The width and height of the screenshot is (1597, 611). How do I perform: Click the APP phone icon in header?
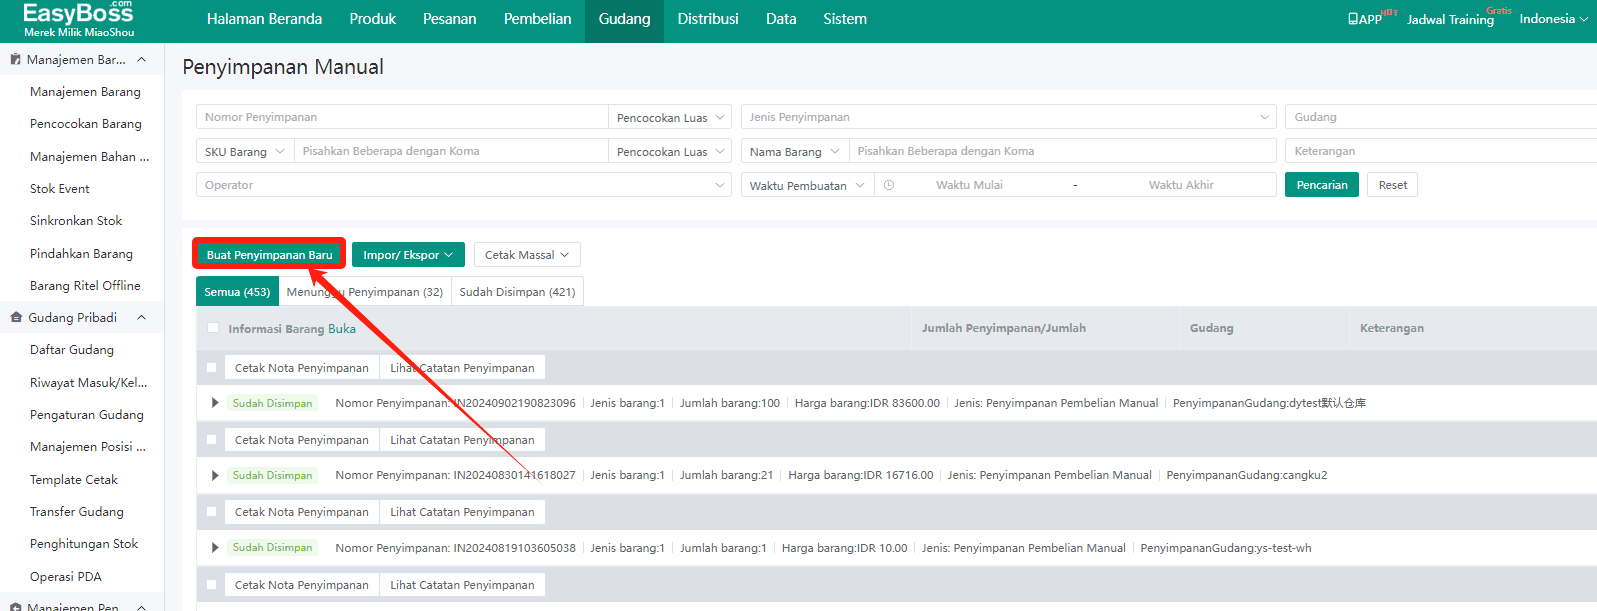[1352, 19]
